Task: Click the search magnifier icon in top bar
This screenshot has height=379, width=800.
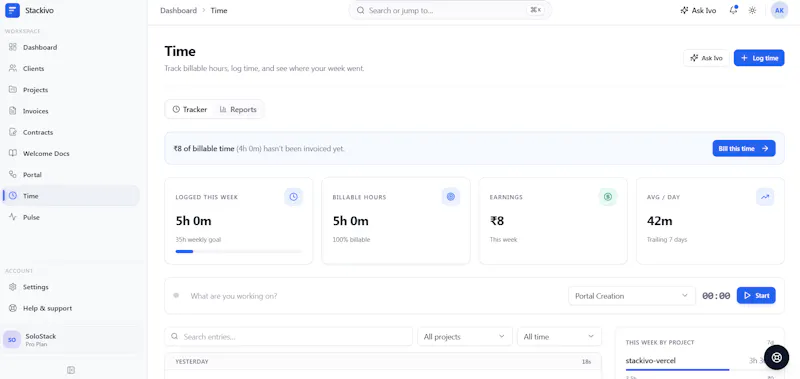Action: pyautogui.click(x=360, y=10)
